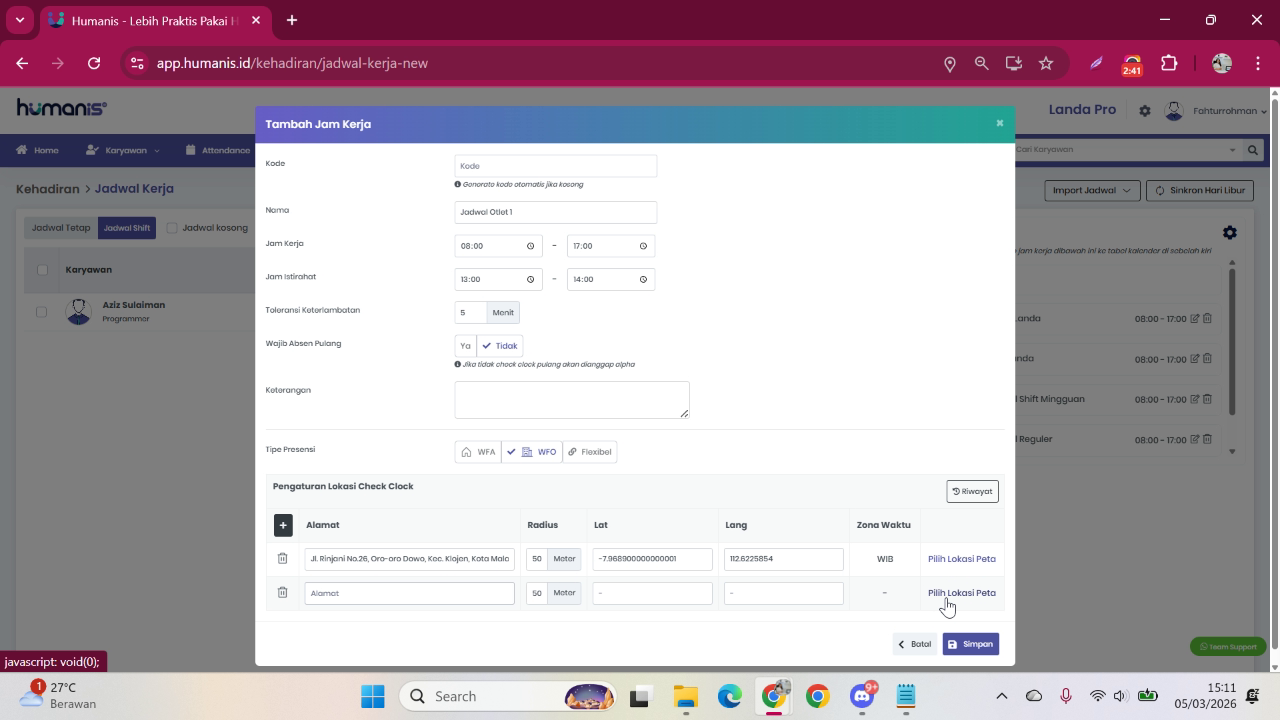The height and width of the screenshot is (720, 1280).
Task: Open the schedule panel gear settings icon
Action: (1230, 232)
